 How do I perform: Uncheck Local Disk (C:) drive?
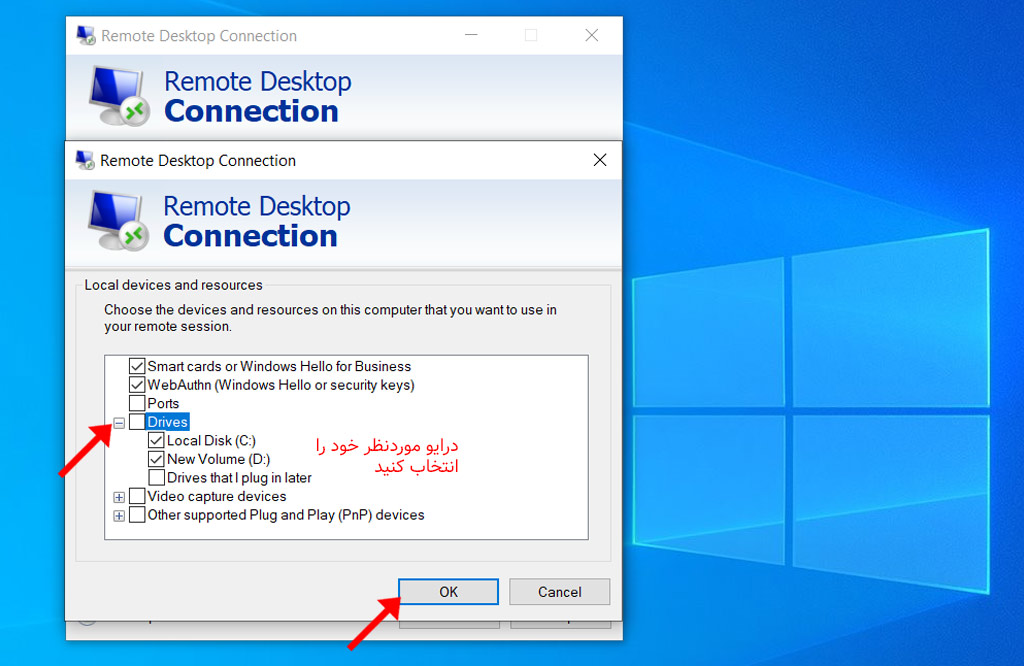pos(156,441)
